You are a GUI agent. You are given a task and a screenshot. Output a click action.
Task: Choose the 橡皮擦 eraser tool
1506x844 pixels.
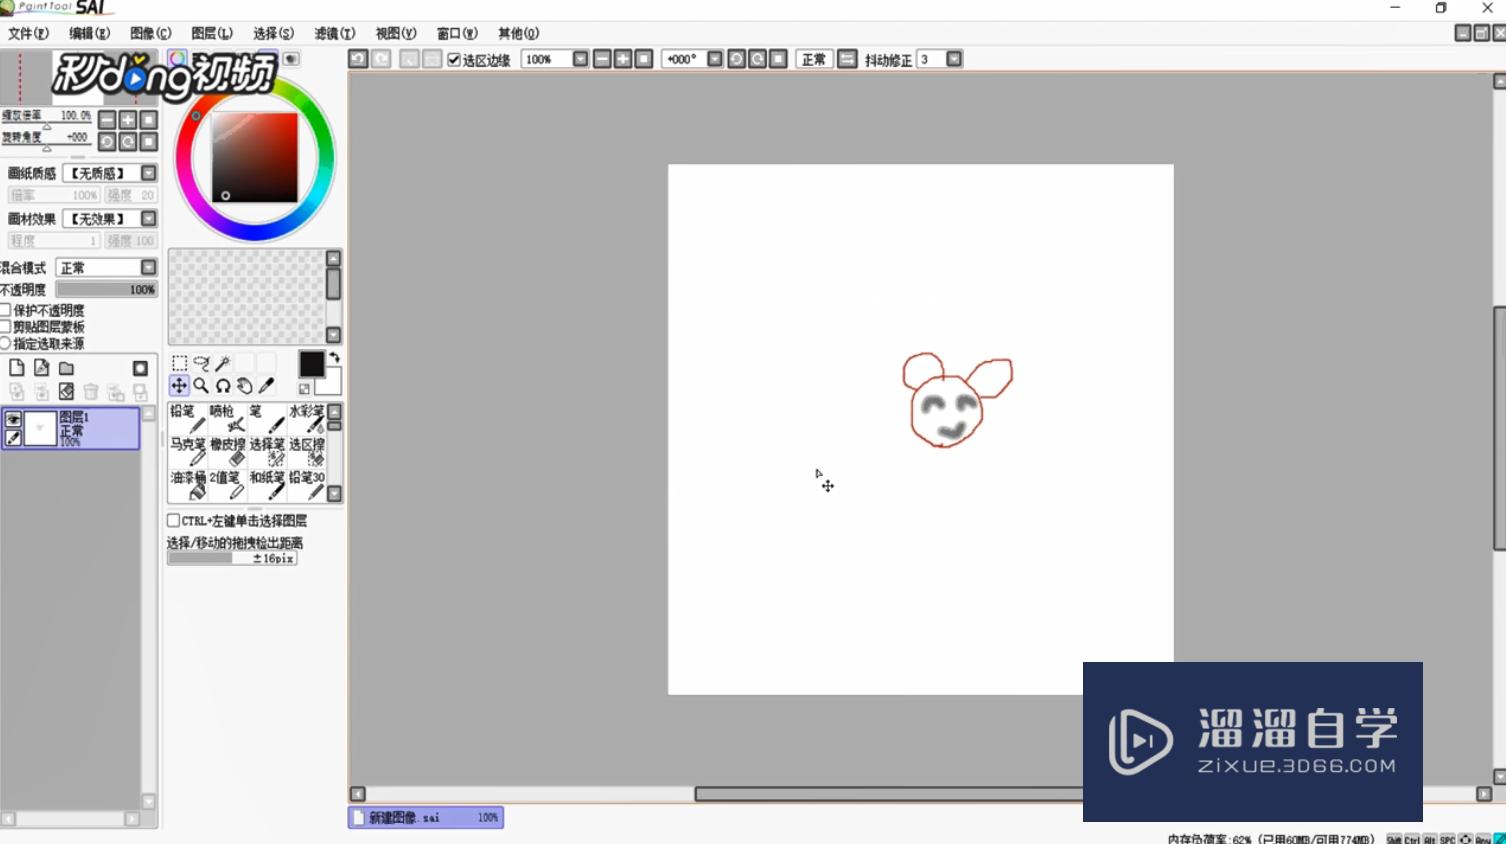click(x=227, y=452)
